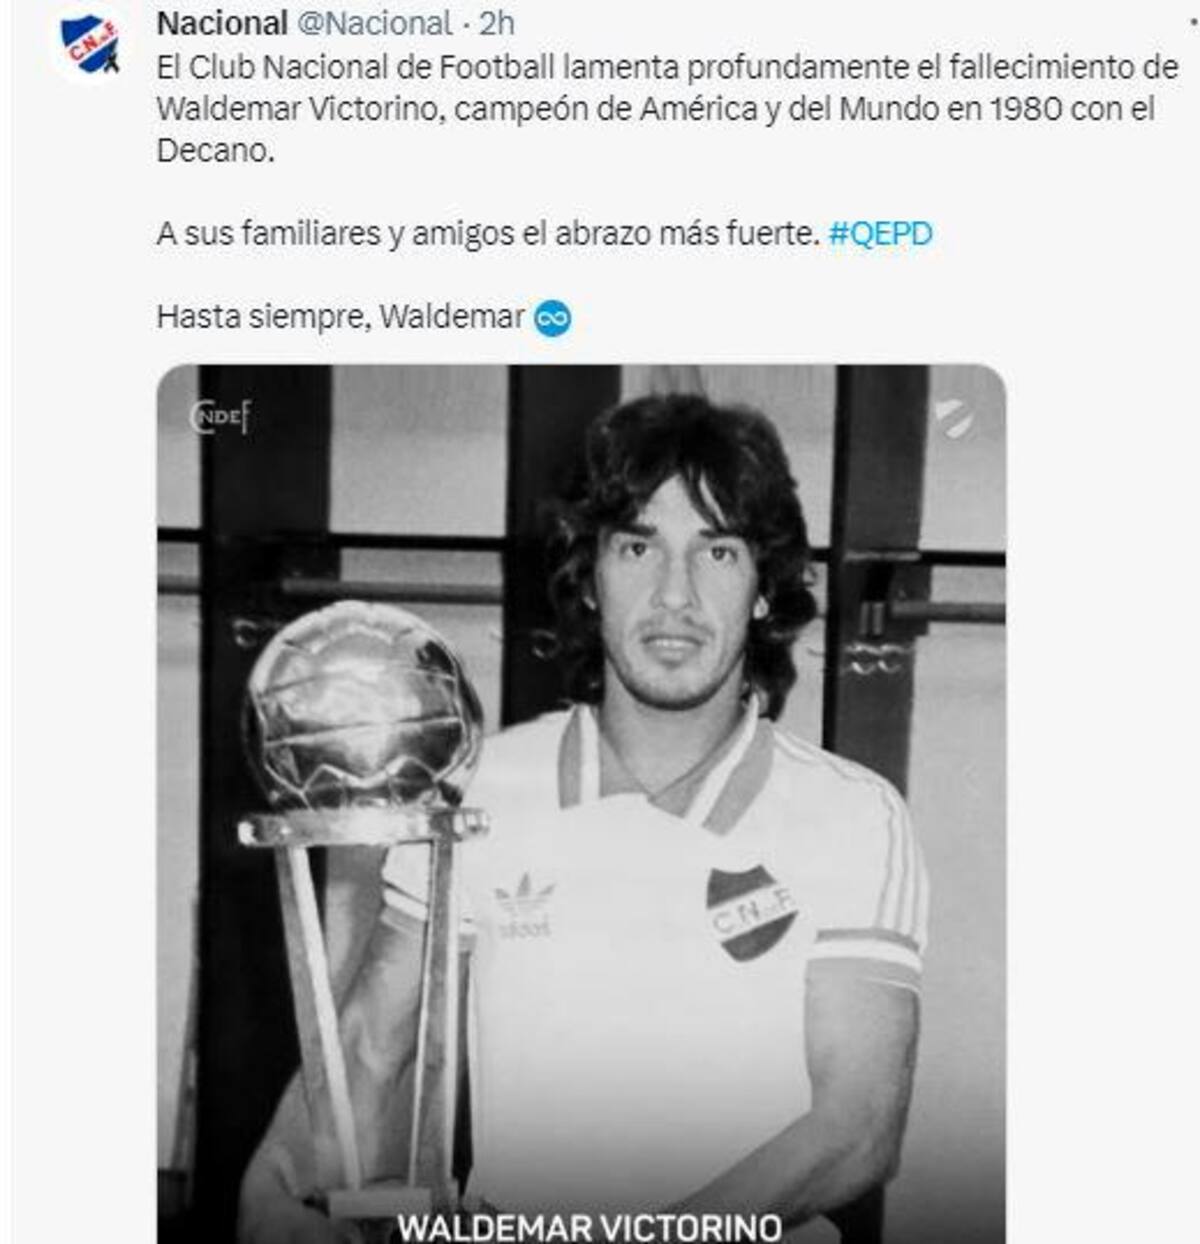The width and height of the screenshot is (1200, 1244).
Task: Click the word "Decano." in the tweet
Action: click(215, 150)
